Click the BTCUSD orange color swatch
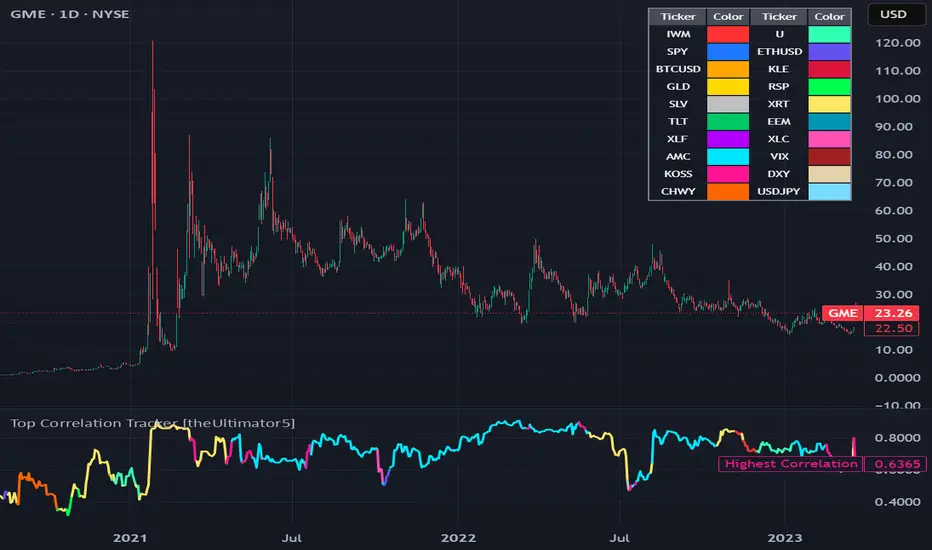The height and width of the screenshot is (550, 932). tap(728, 69)
